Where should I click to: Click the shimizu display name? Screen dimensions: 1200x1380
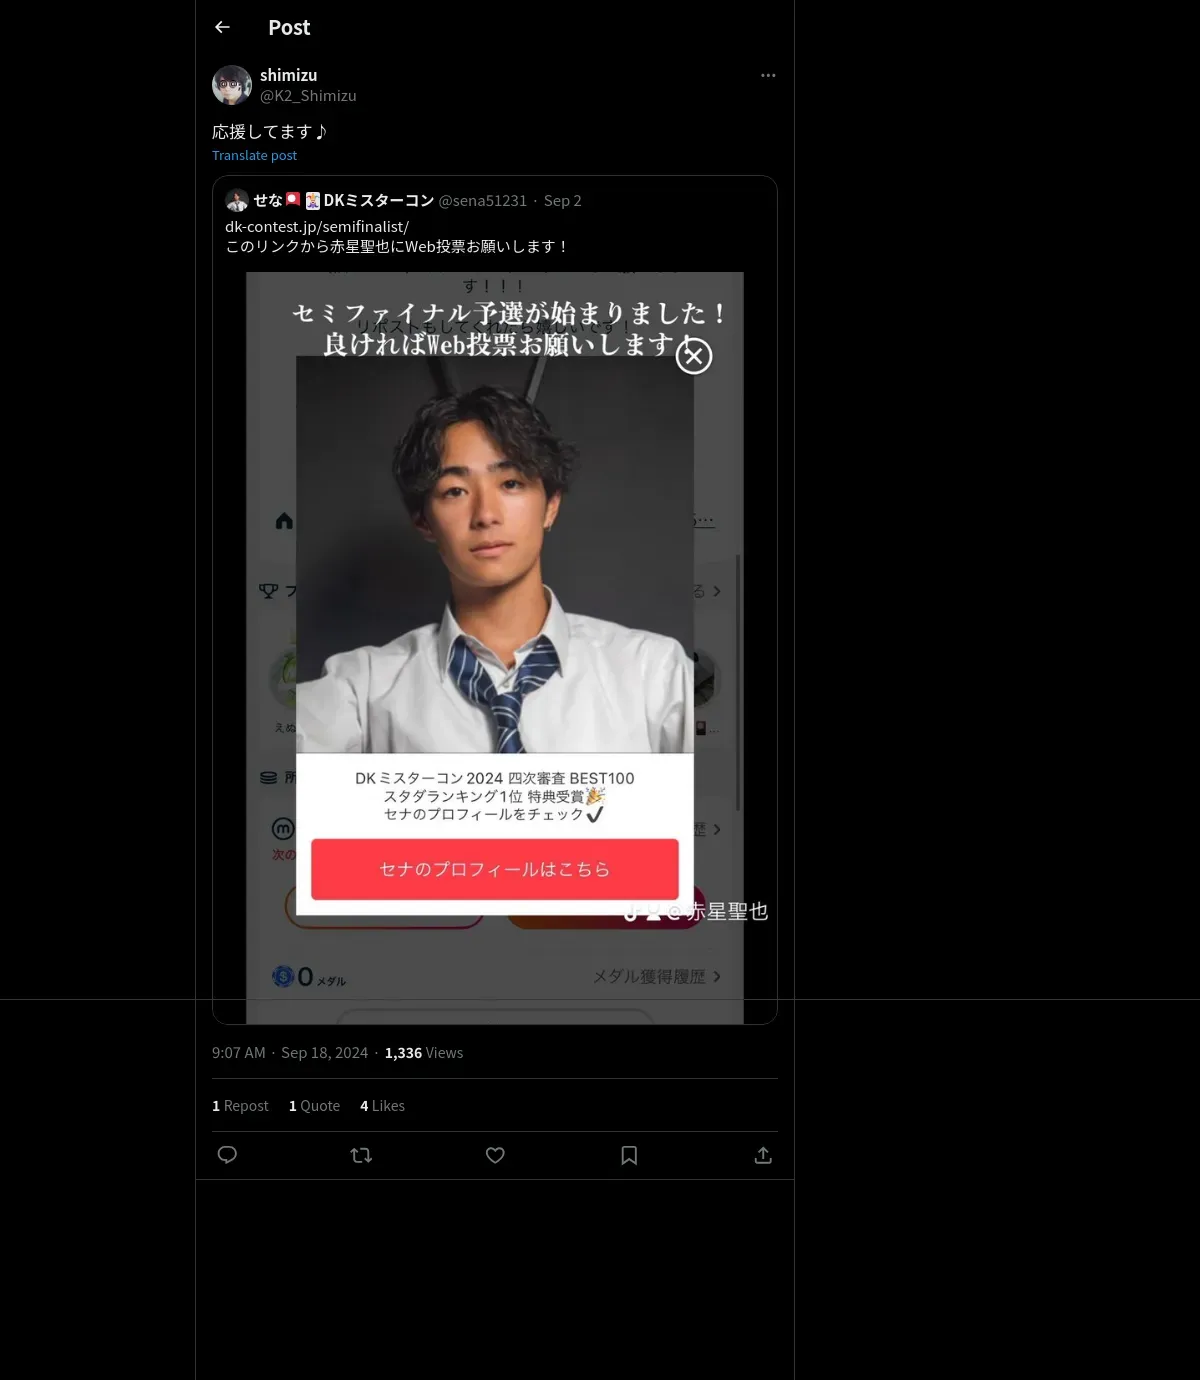coord(288,75)
